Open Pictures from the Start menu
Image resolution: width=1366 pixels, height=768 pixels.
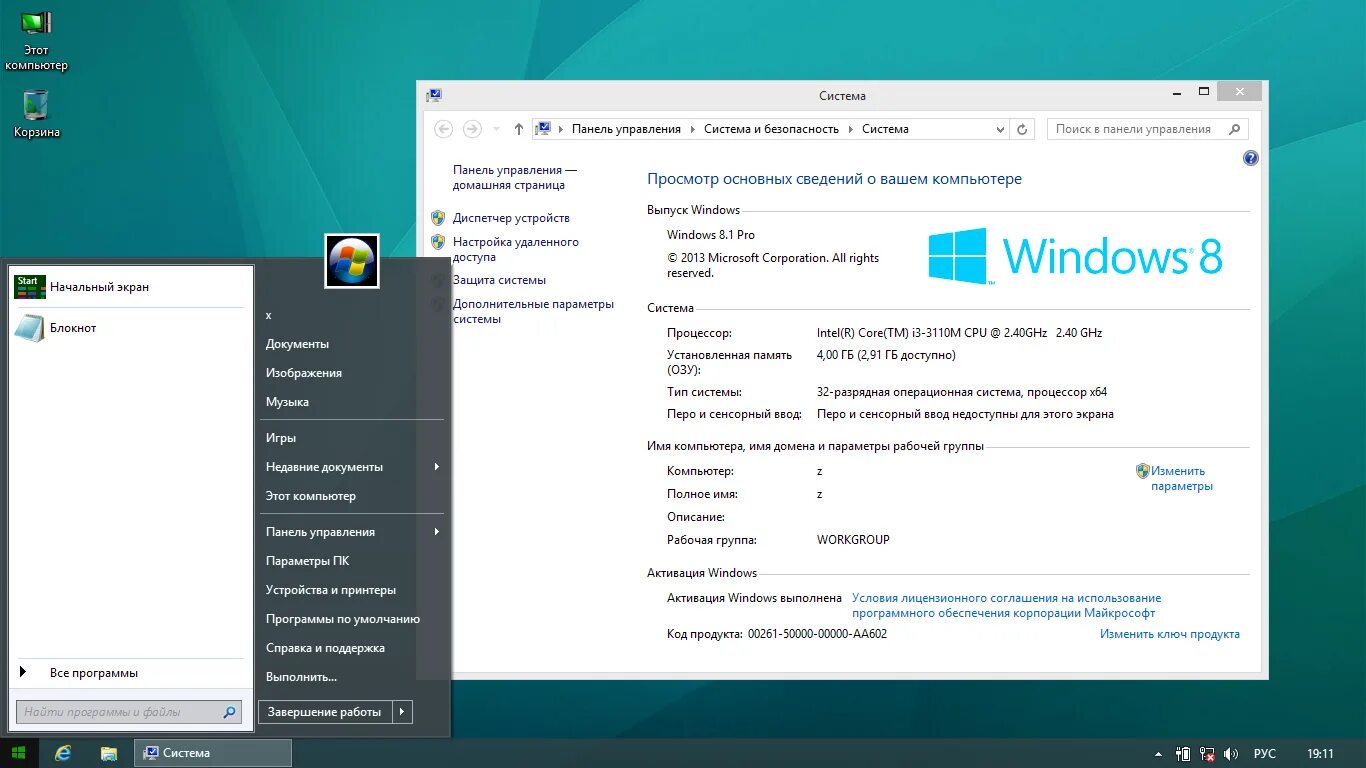(x=304, y=373)
